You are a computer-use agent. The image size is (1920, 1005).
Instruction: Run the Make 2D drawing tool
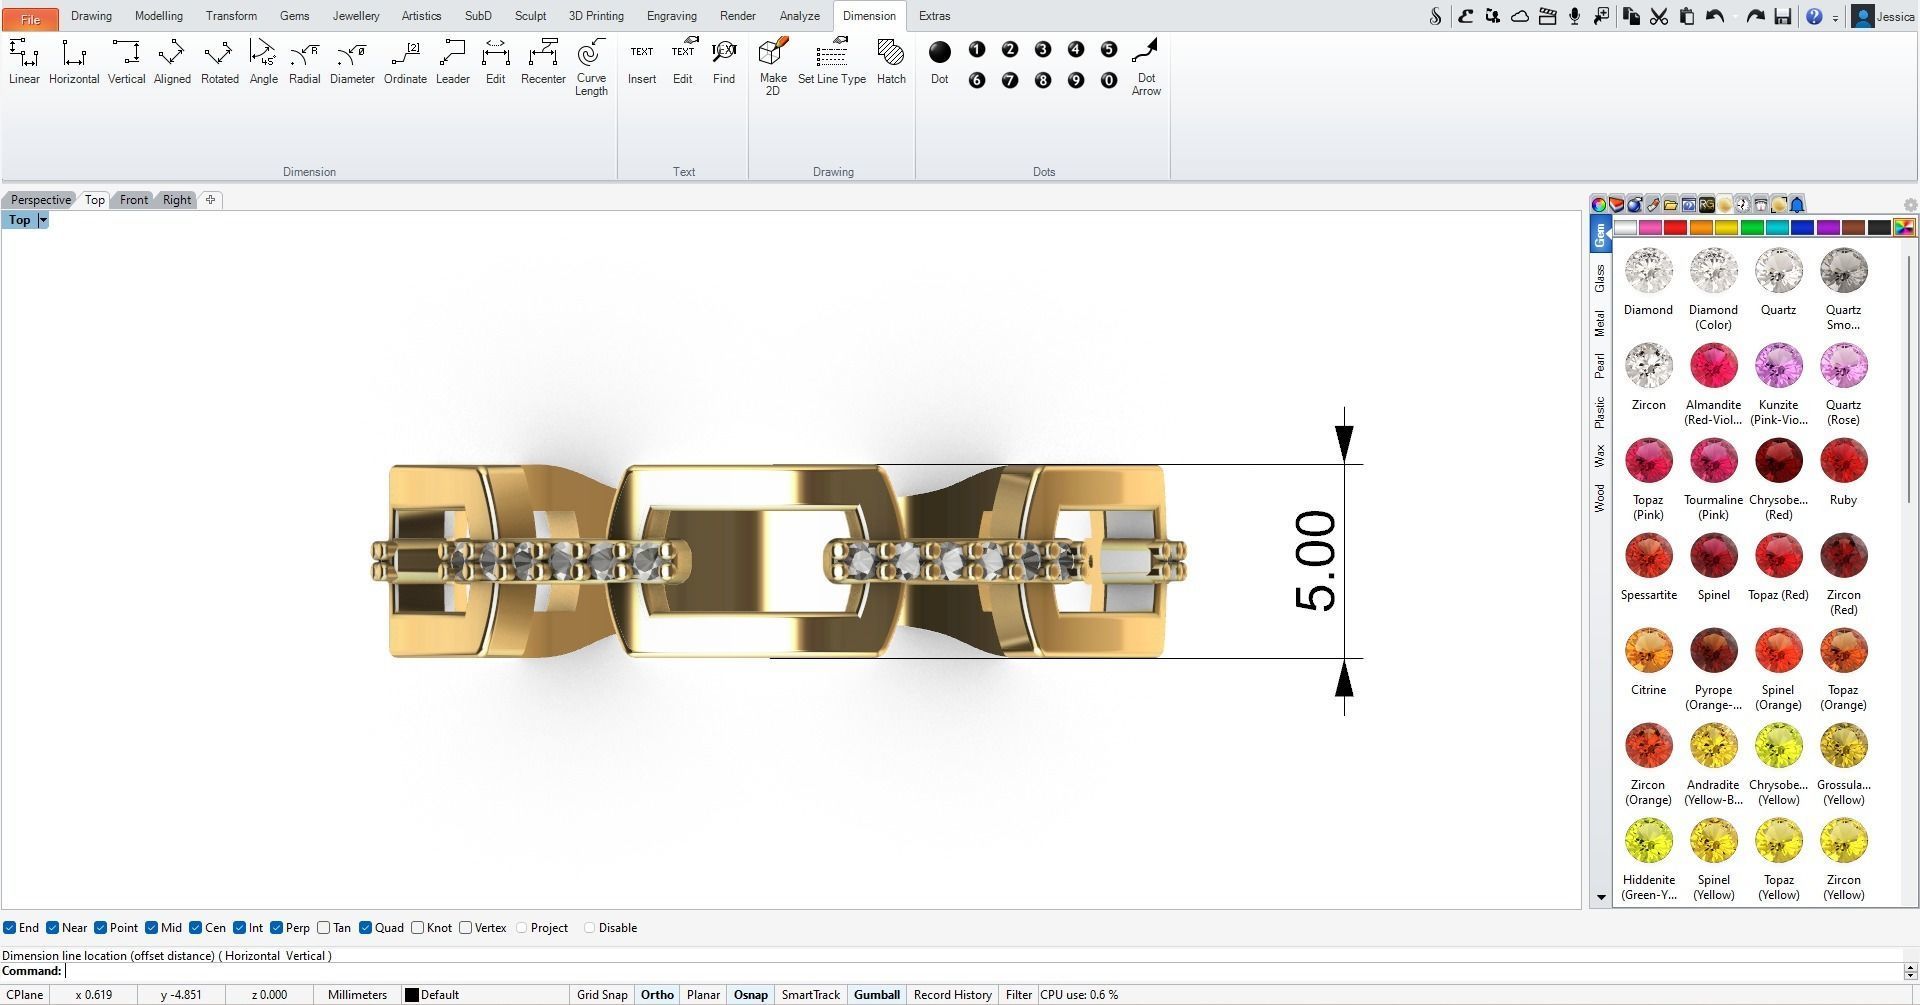(x=773, y=68)
